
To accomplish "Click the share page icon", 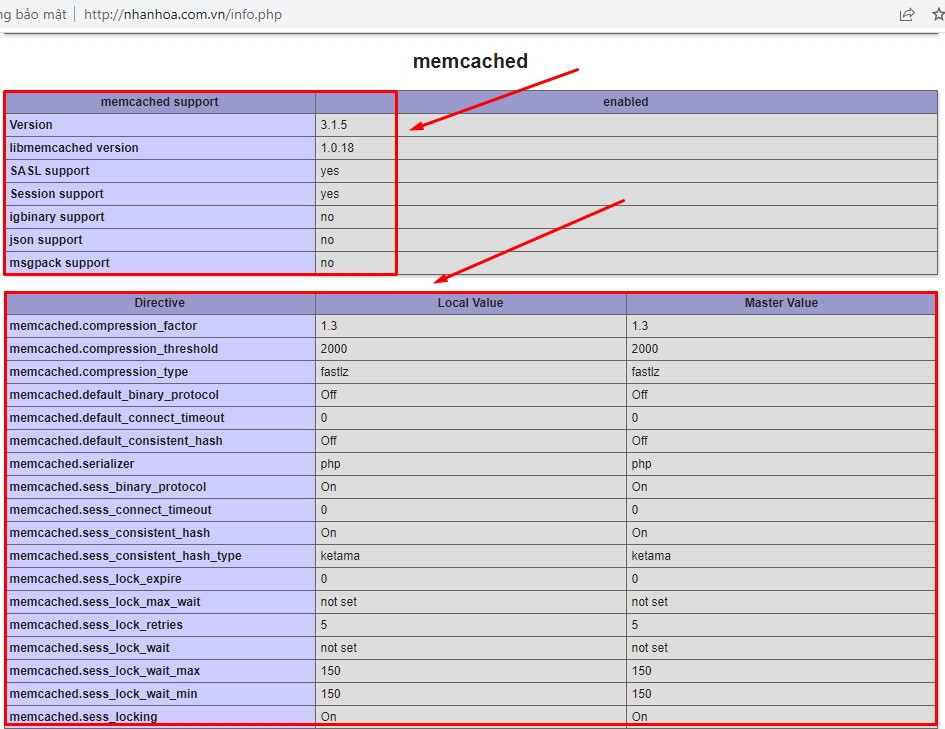I will coord(907,14).
